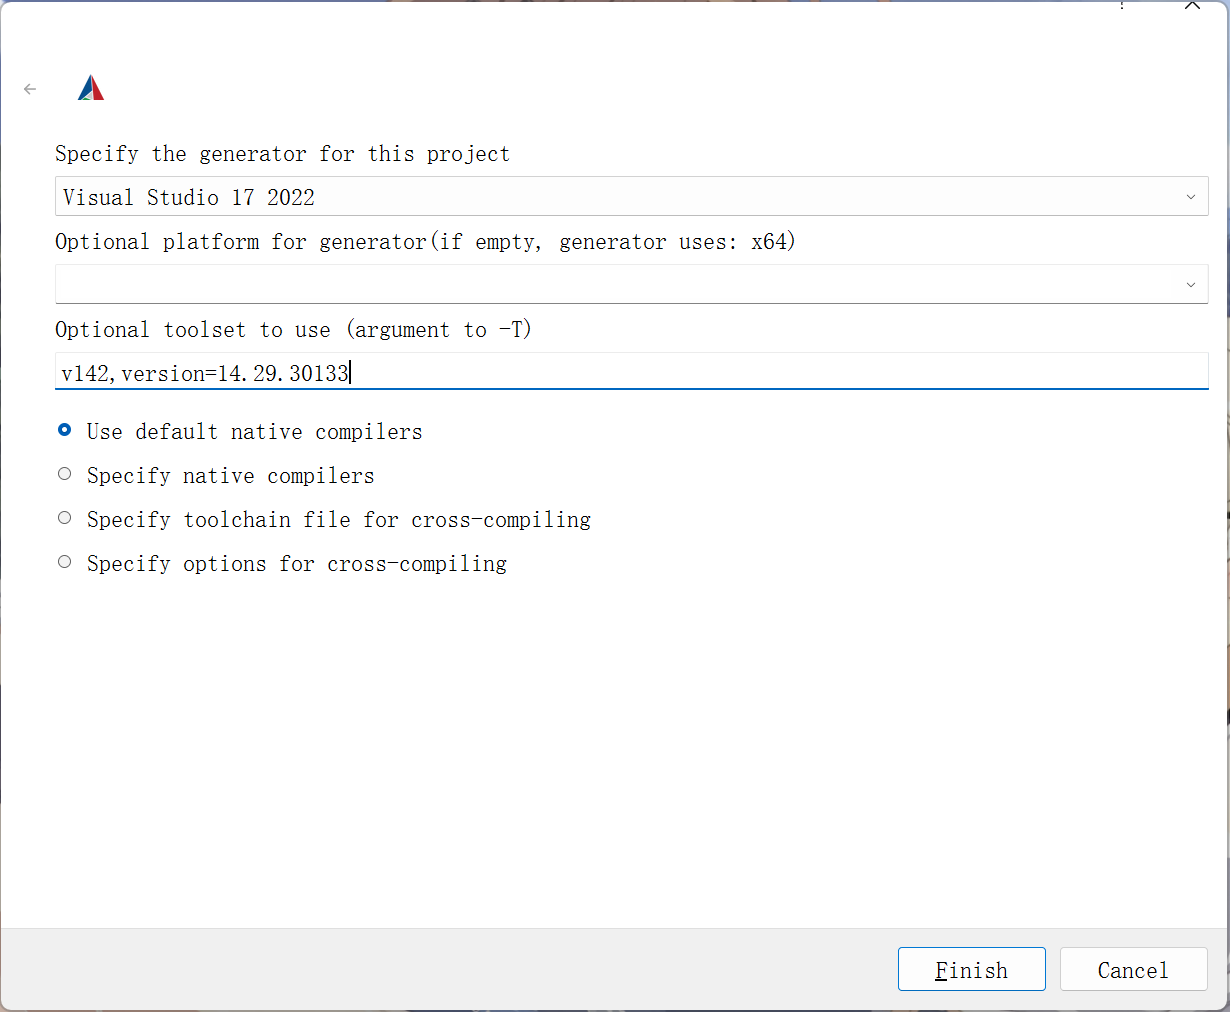Select Use default native compilers
Viewport: 1230px width, 1012px height.
(x=65, y=431)
